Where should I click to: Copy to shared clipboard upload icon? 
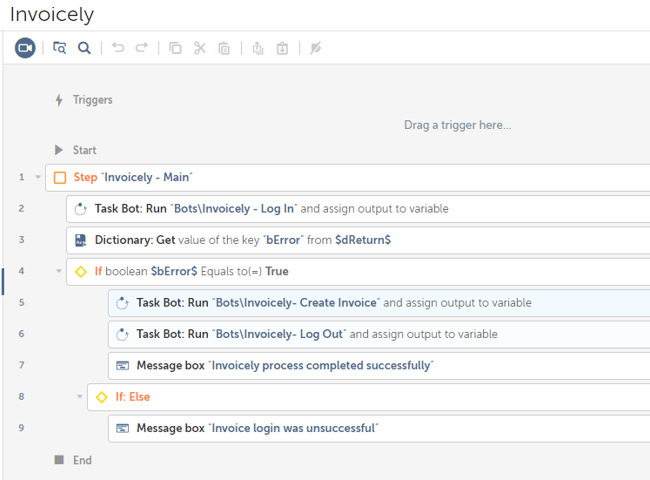pos(257,48)
